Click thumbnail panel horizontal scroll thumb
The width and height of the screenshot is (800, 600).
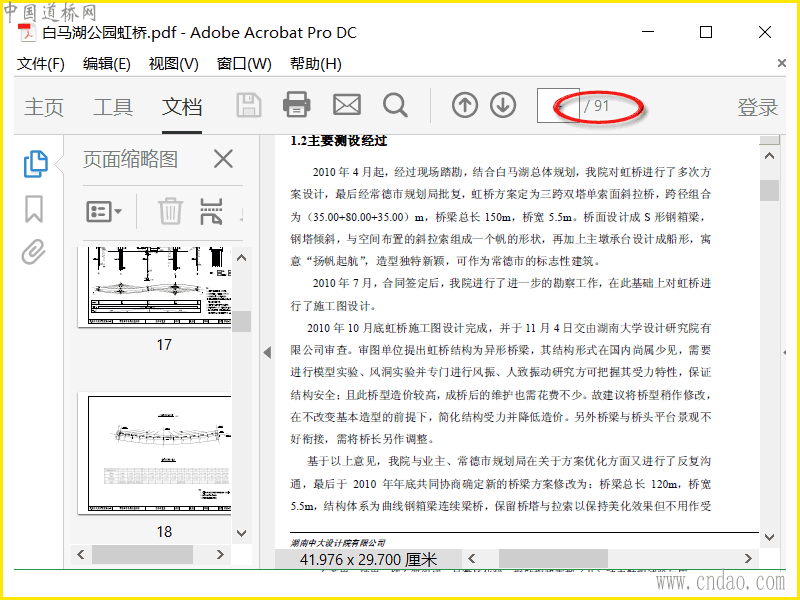(x=142, y=555)
